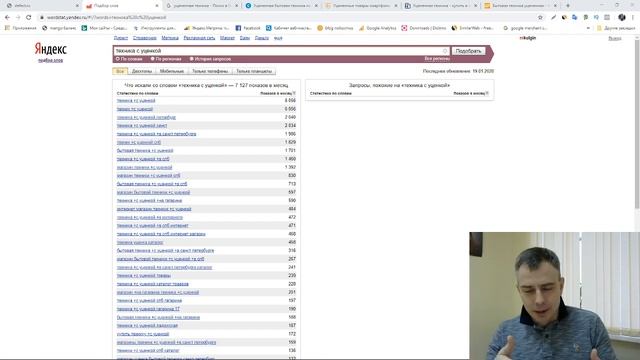Open the Все регионы region selector
This screenshot has width=640, height=360.
pyautogui.click(x=437, y=59)
